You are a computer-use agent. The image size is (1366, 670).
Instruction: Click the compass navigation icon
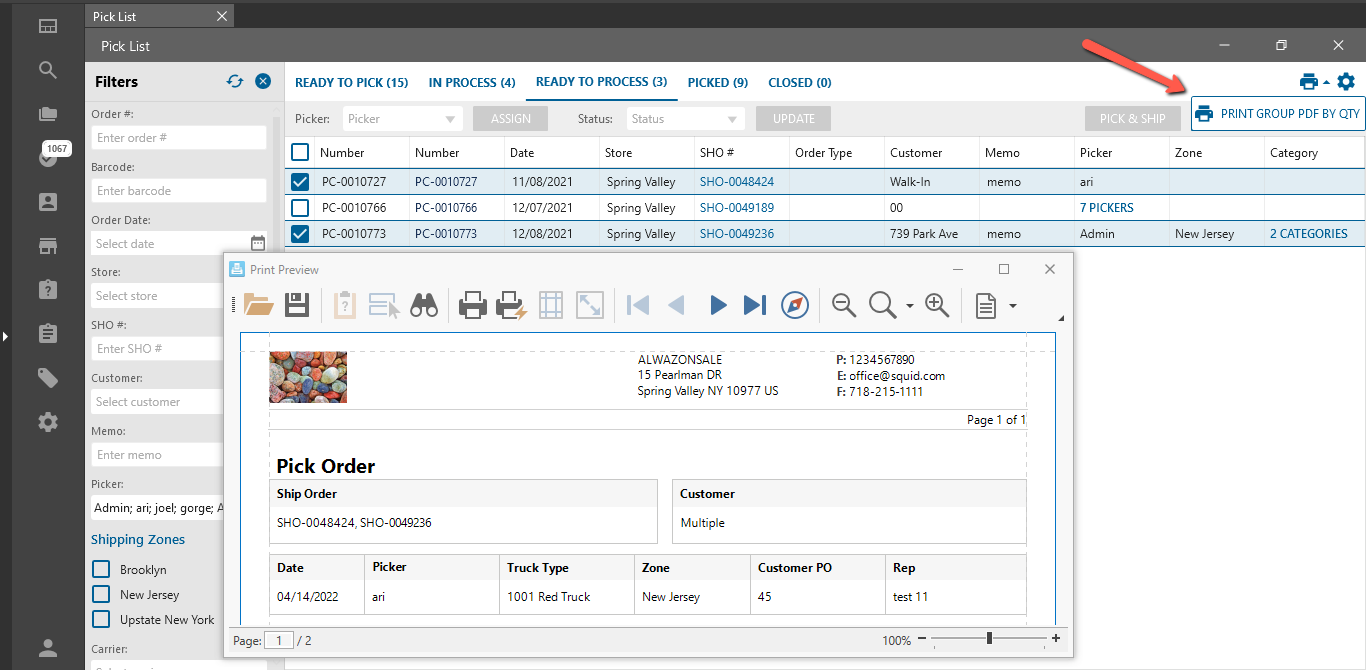coord(795,305)
